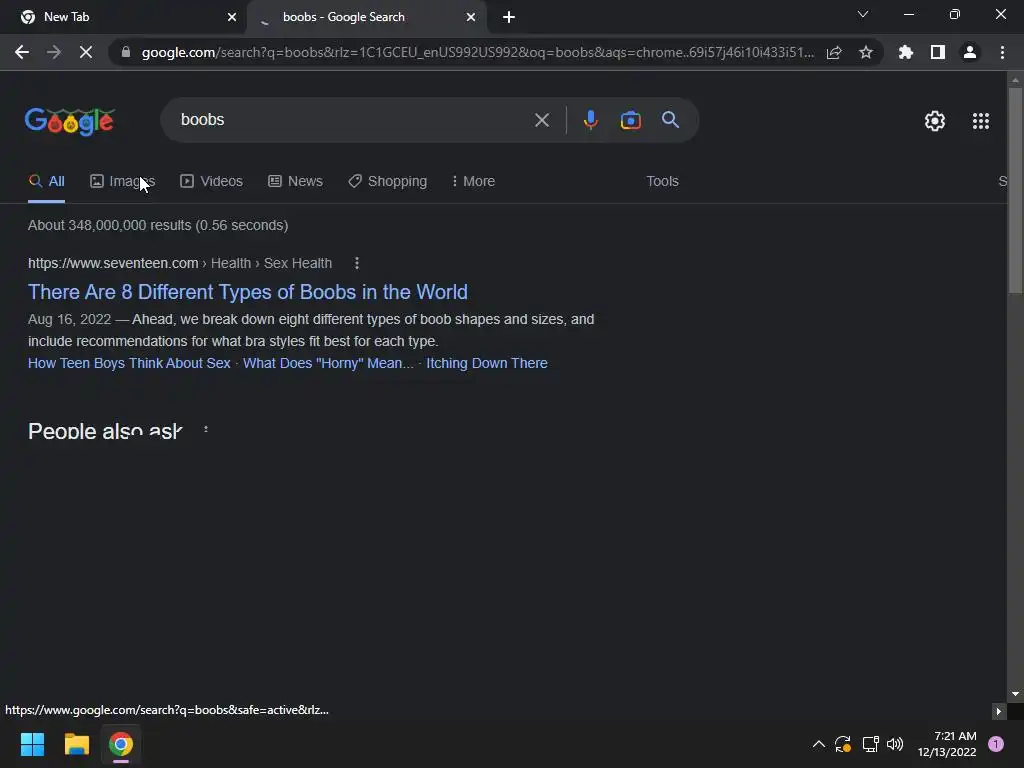
Task: Open the Windows Start menu
Action: pyautogui.click(x=32, y=744)
